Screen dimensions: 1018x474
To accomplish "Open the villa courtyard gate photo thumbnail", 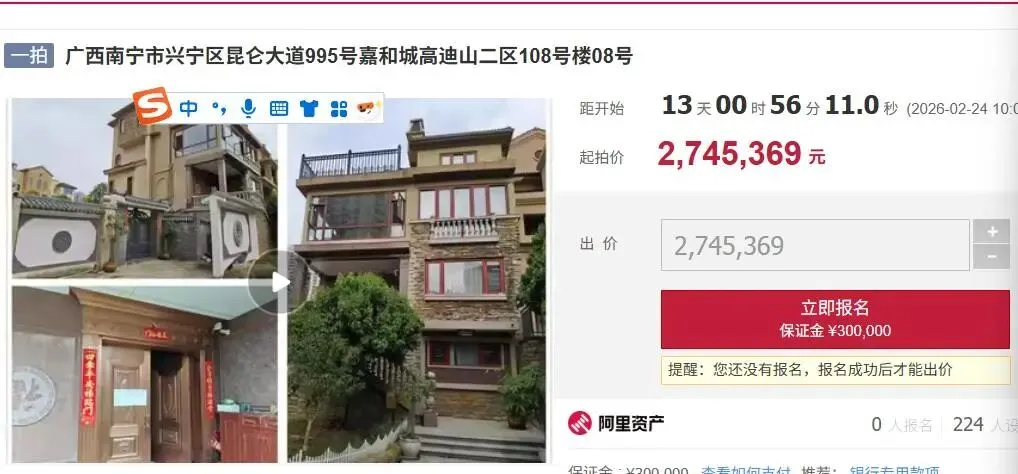I will 144,188.
